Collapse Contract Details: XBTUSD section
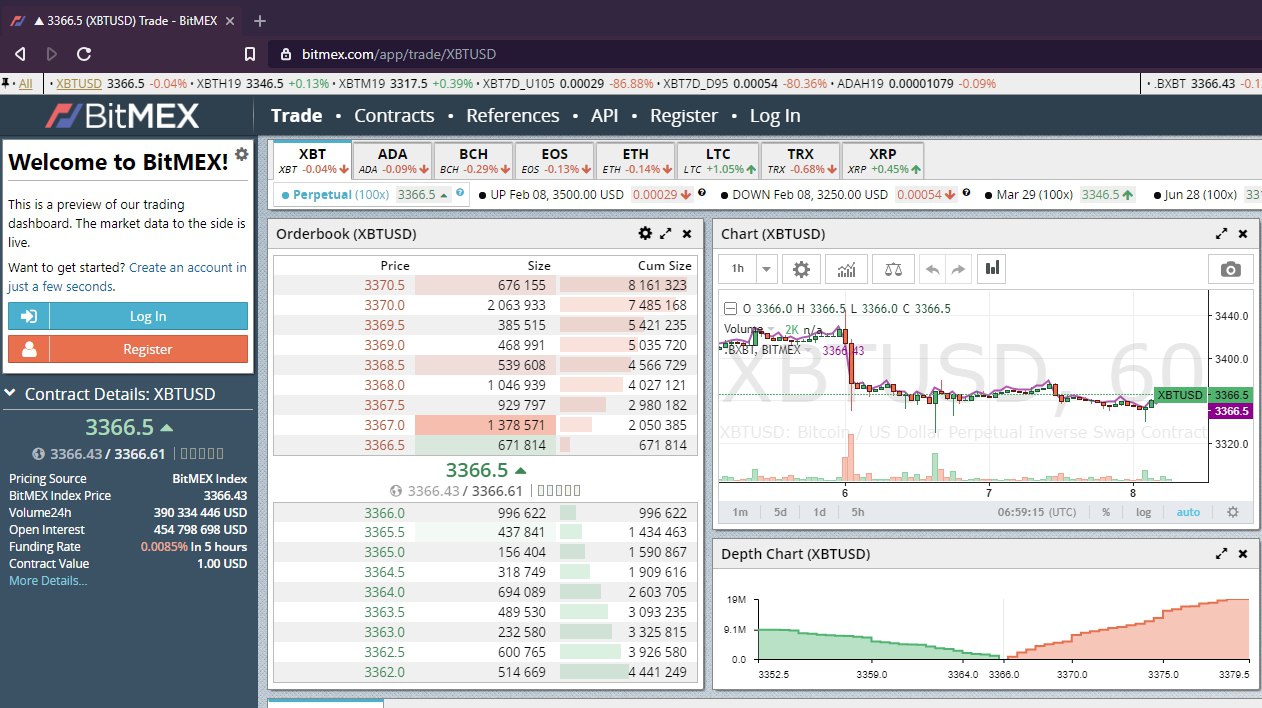Viewport: 1262px width, 708px height. [x=10, y=394]
